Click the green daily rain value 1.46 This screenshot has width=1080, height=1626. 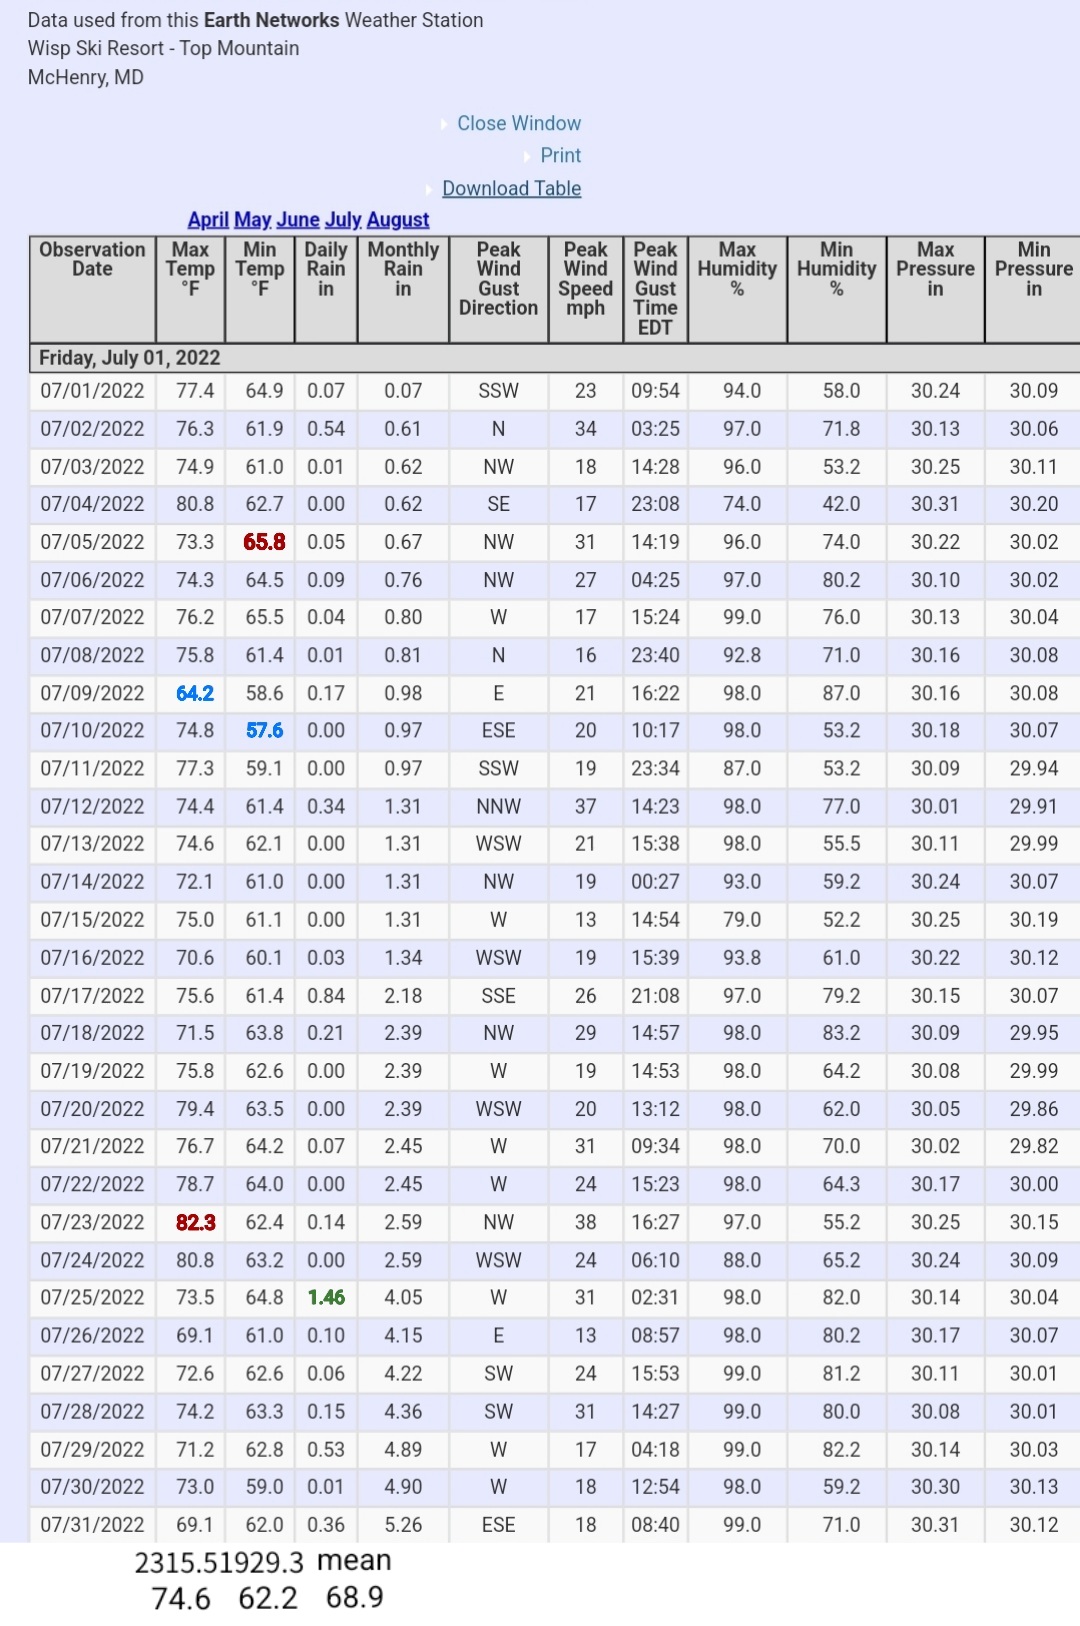326,1297
